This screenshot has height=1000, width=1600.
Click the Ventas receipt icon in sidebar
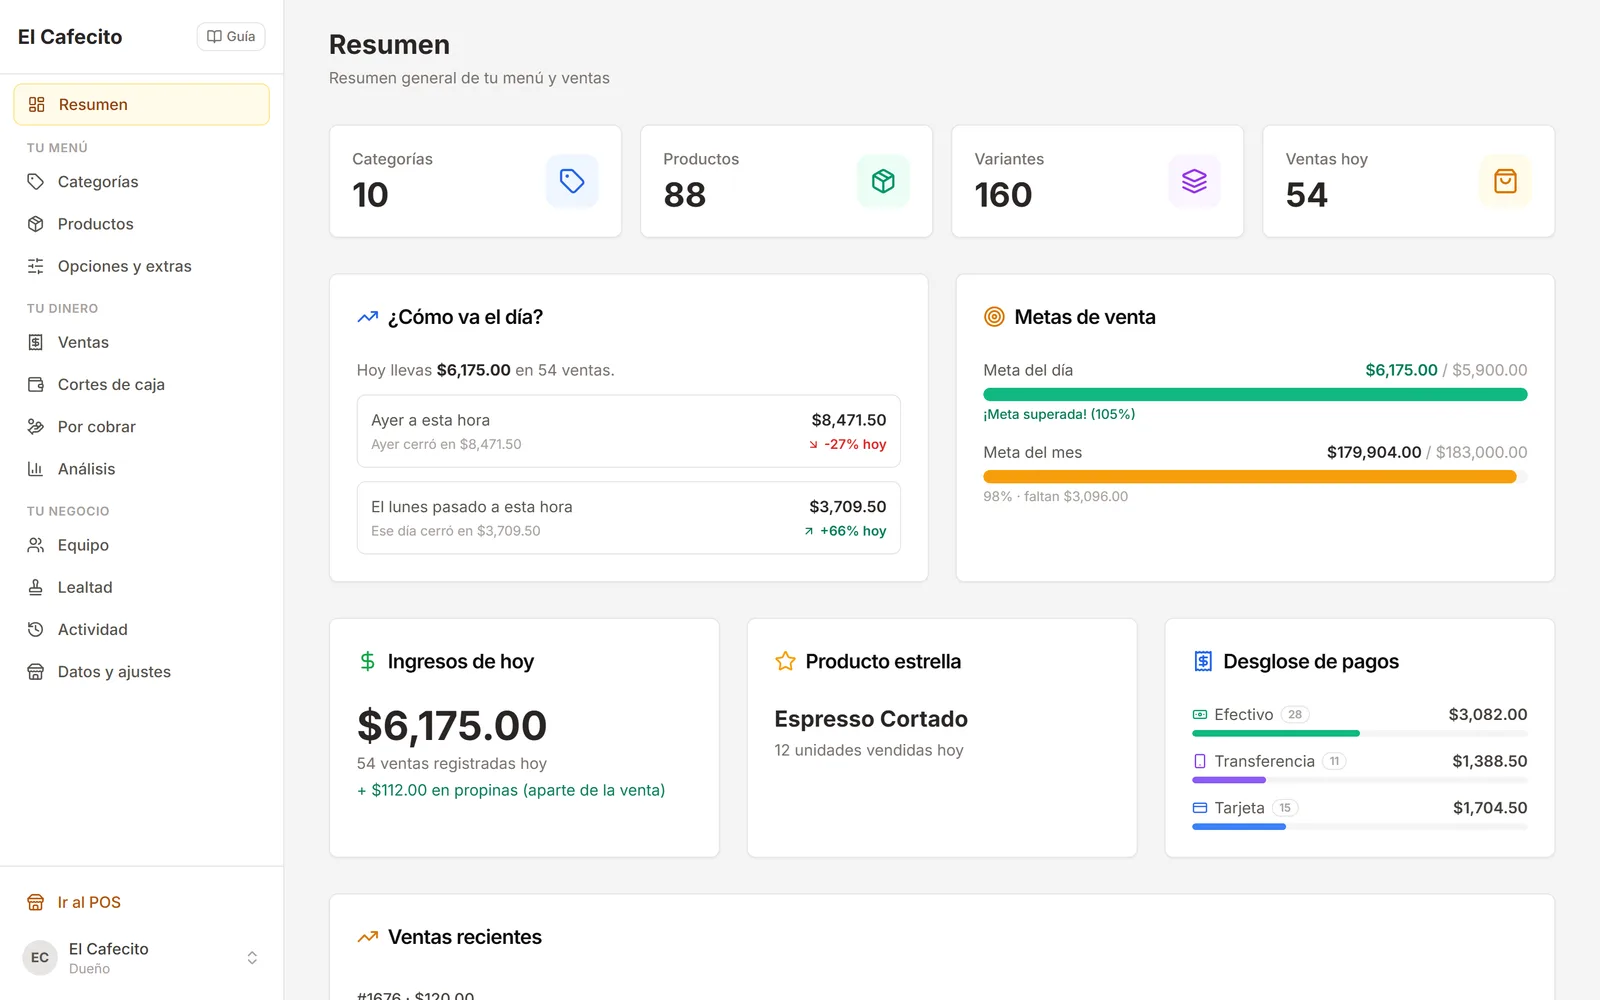coord(36,342)
